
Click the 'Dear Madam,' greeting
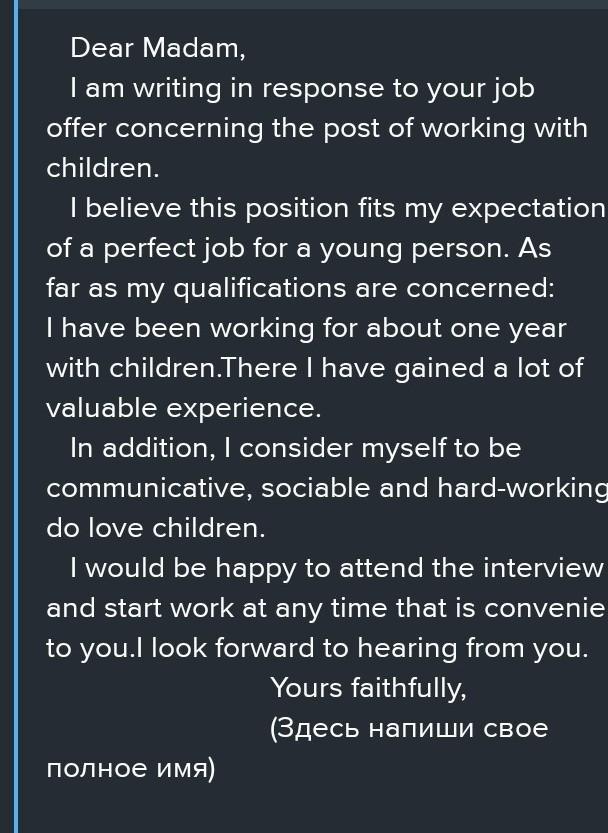tap(157, 48)
